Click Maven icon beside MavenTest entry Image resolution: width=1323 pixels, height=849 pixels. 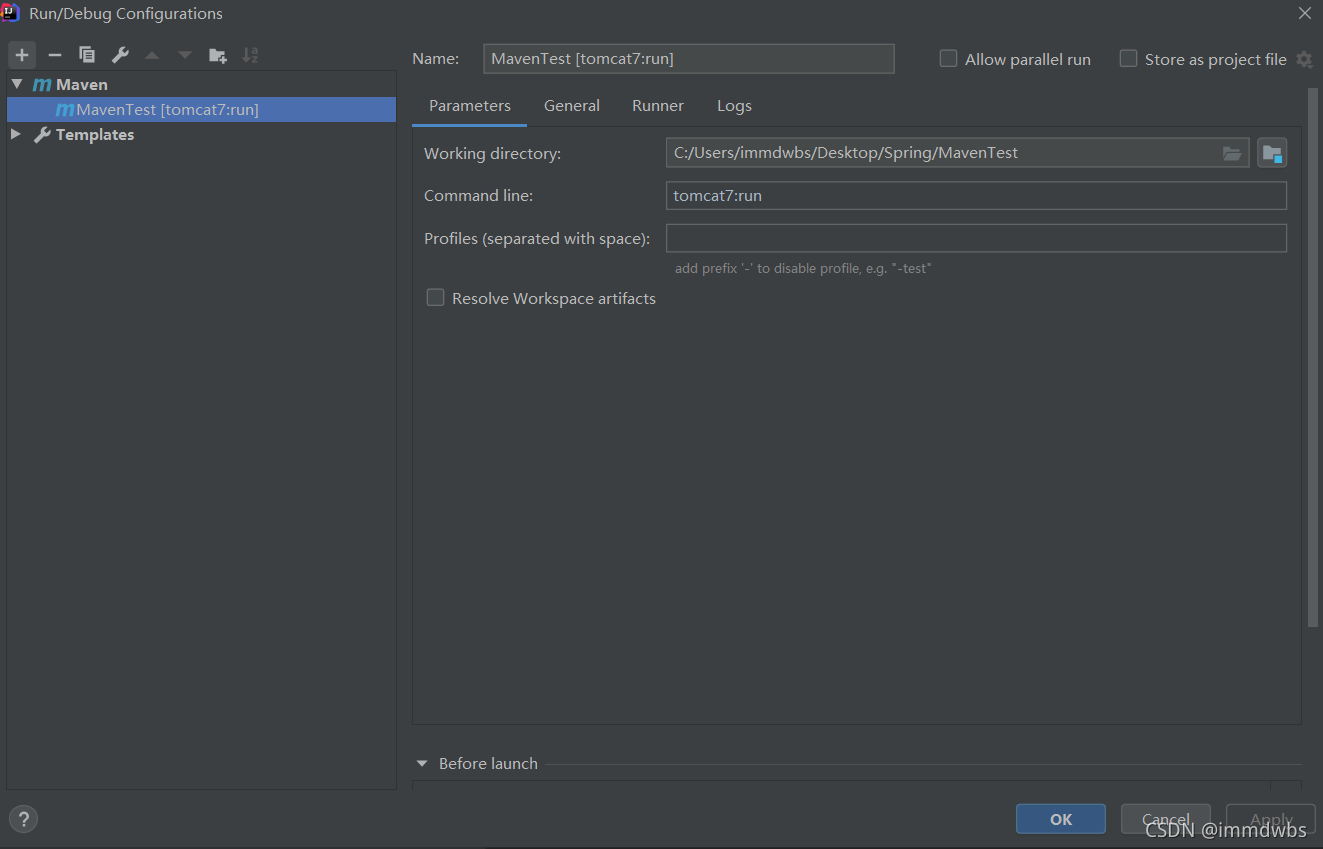click(65, 109)
